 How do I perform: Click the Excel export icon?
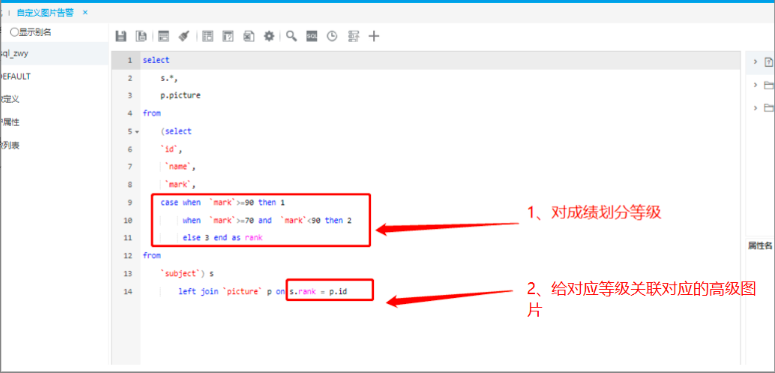click(249, 36)
